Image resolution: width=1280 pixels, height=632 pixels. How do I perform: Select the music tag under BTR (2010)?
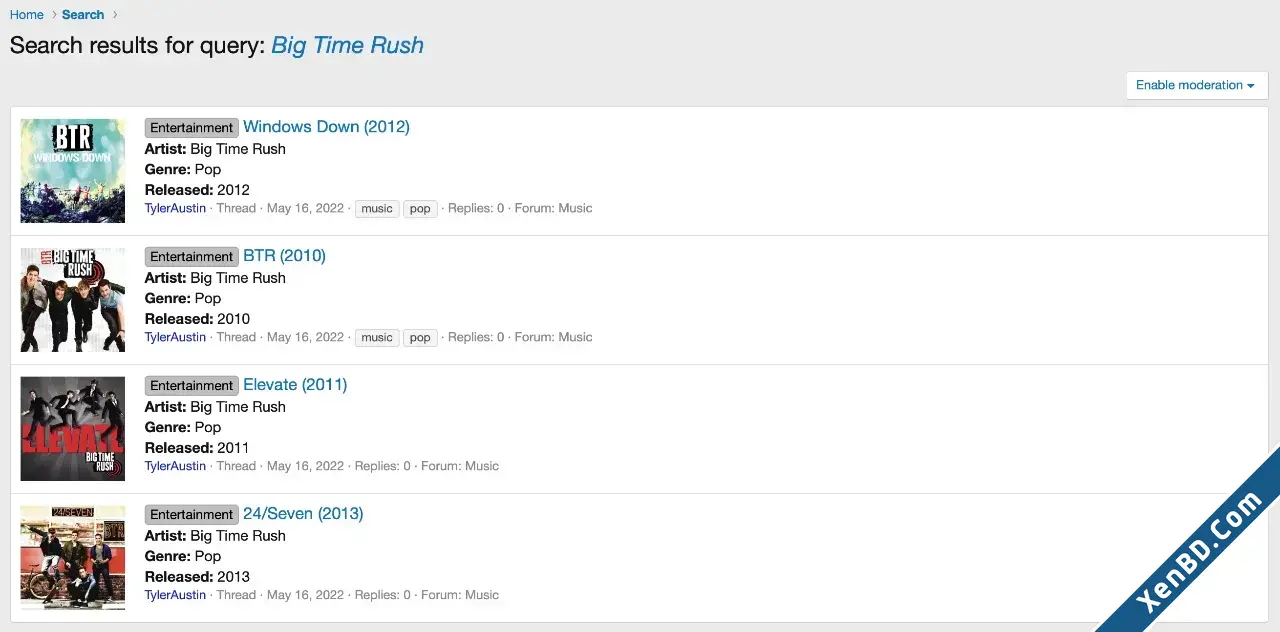coord(377,338)
